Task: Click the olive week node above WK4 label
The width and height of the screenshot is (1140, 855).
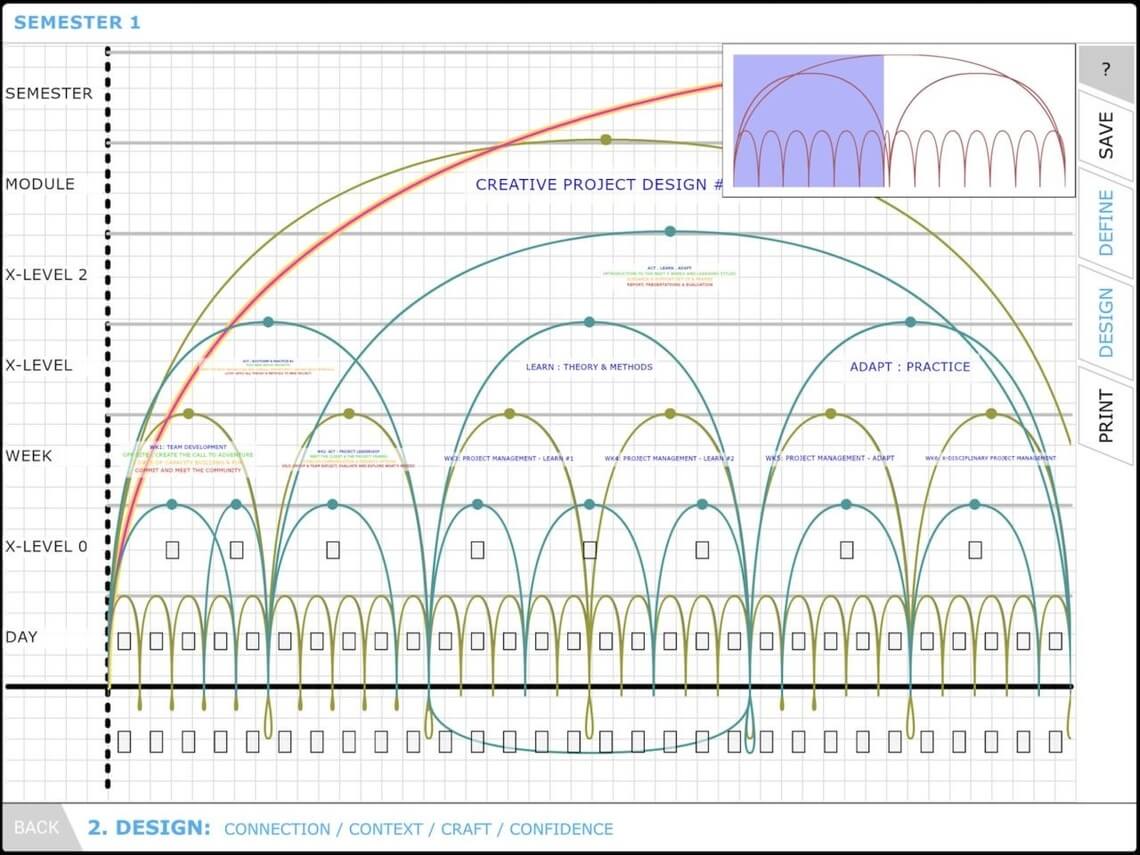Action: (x=670, y=413)
